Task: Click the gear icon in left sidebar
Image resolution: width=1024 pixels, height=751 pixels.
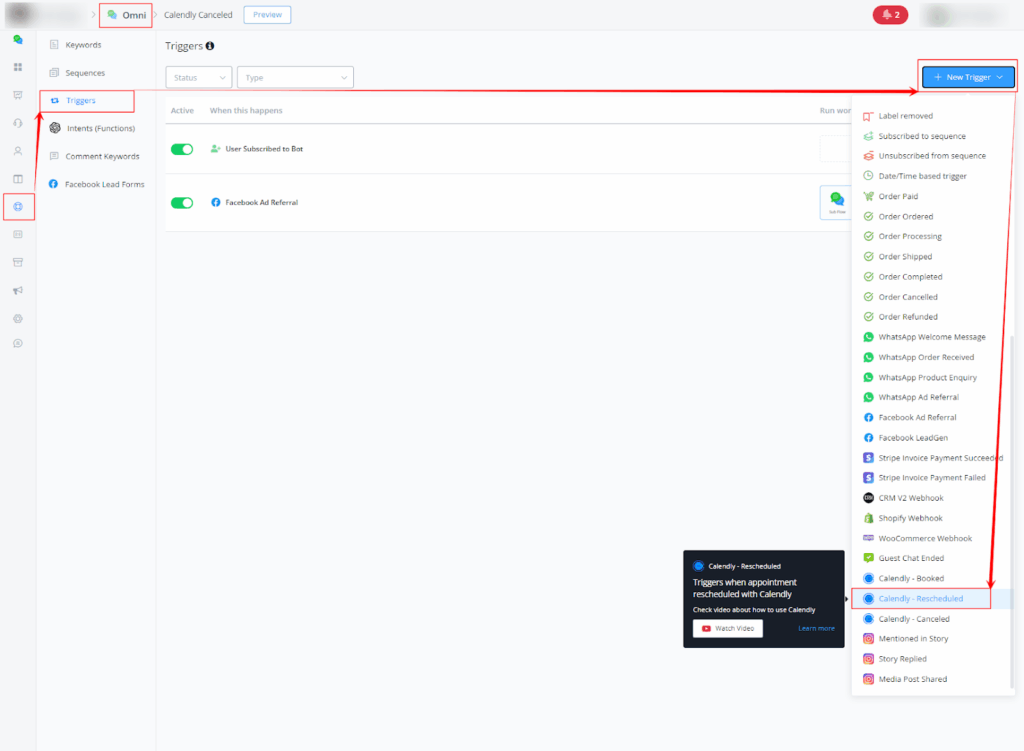Action: 18,319
